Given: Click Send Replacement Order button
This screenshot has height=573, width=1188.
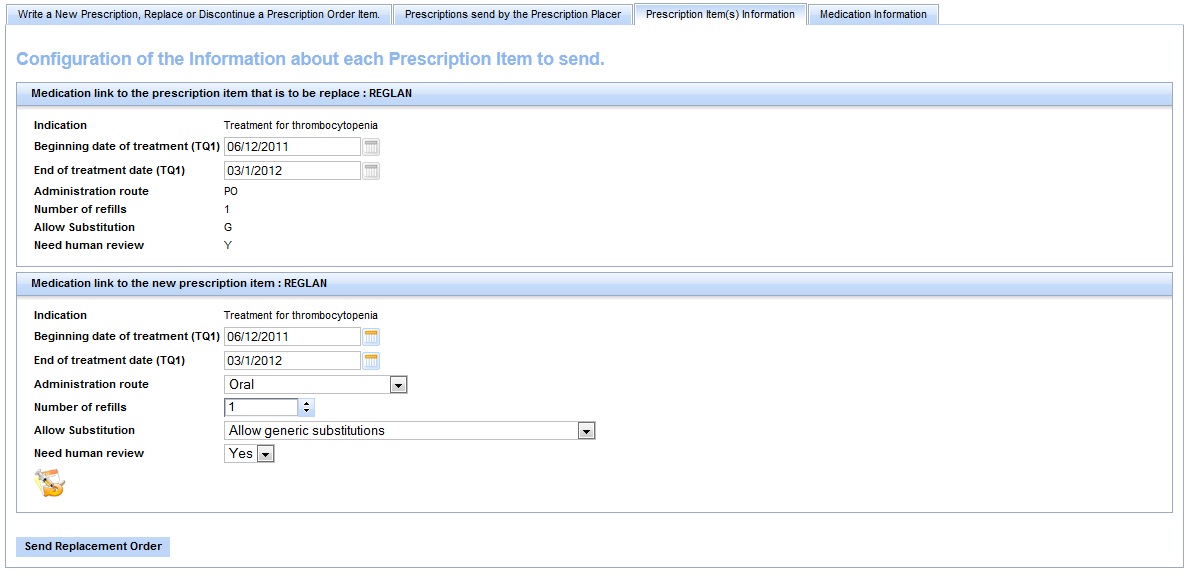Looking at the screenshot, I should 93,547.
